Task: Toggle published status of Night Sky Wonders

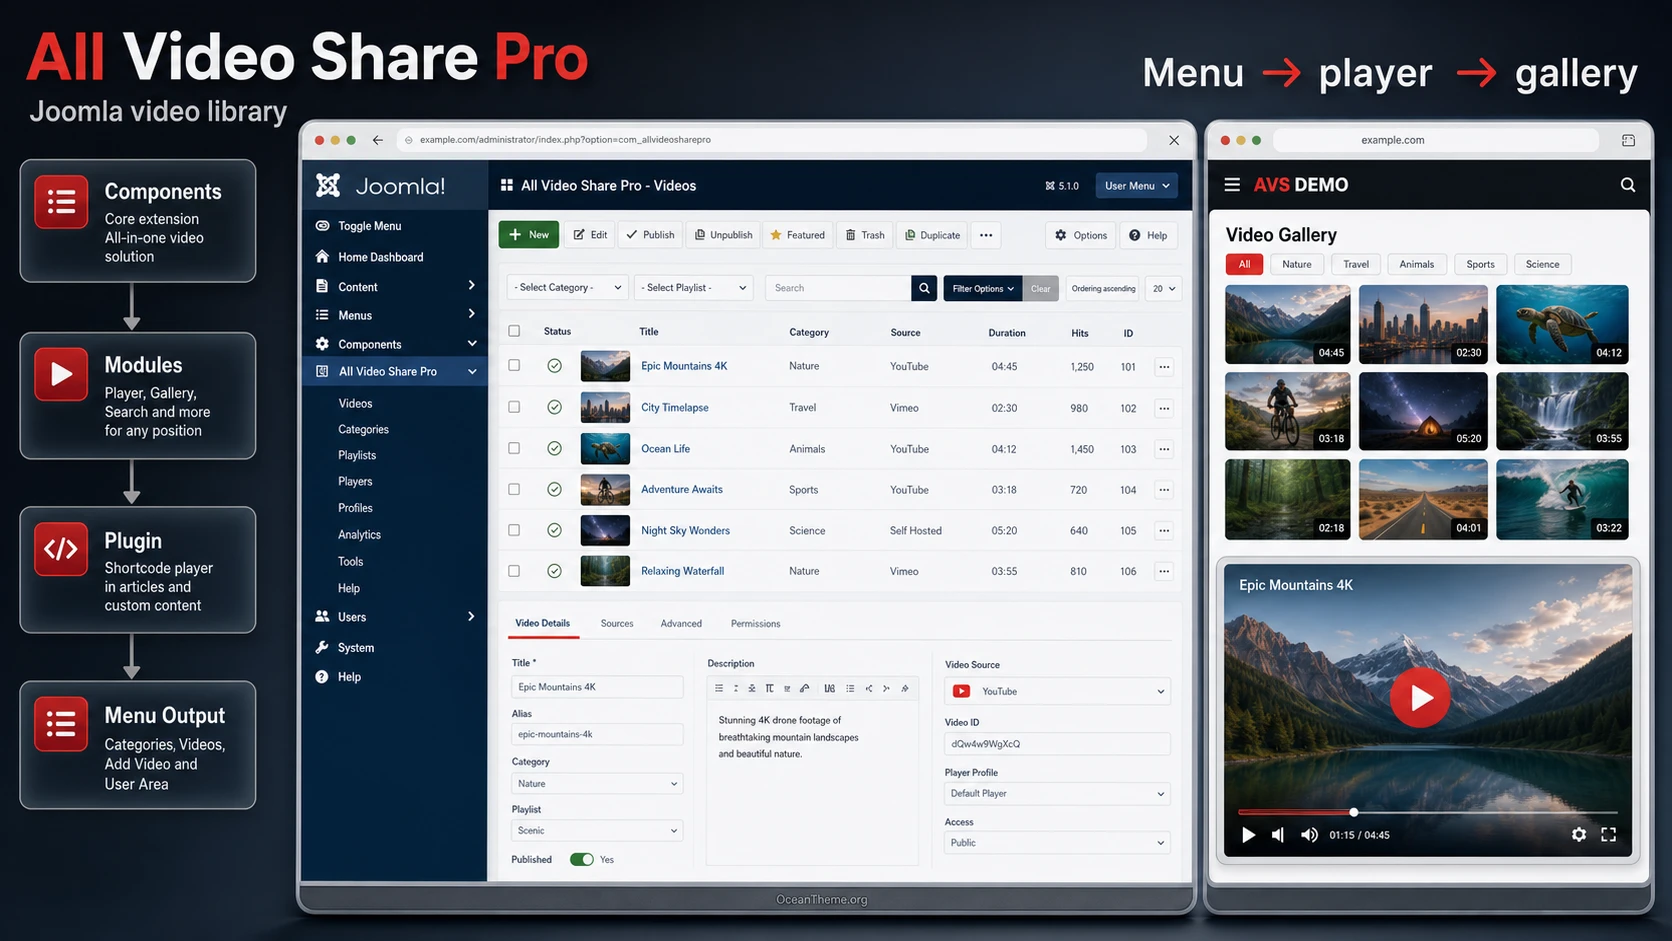Action: [554, 530]
